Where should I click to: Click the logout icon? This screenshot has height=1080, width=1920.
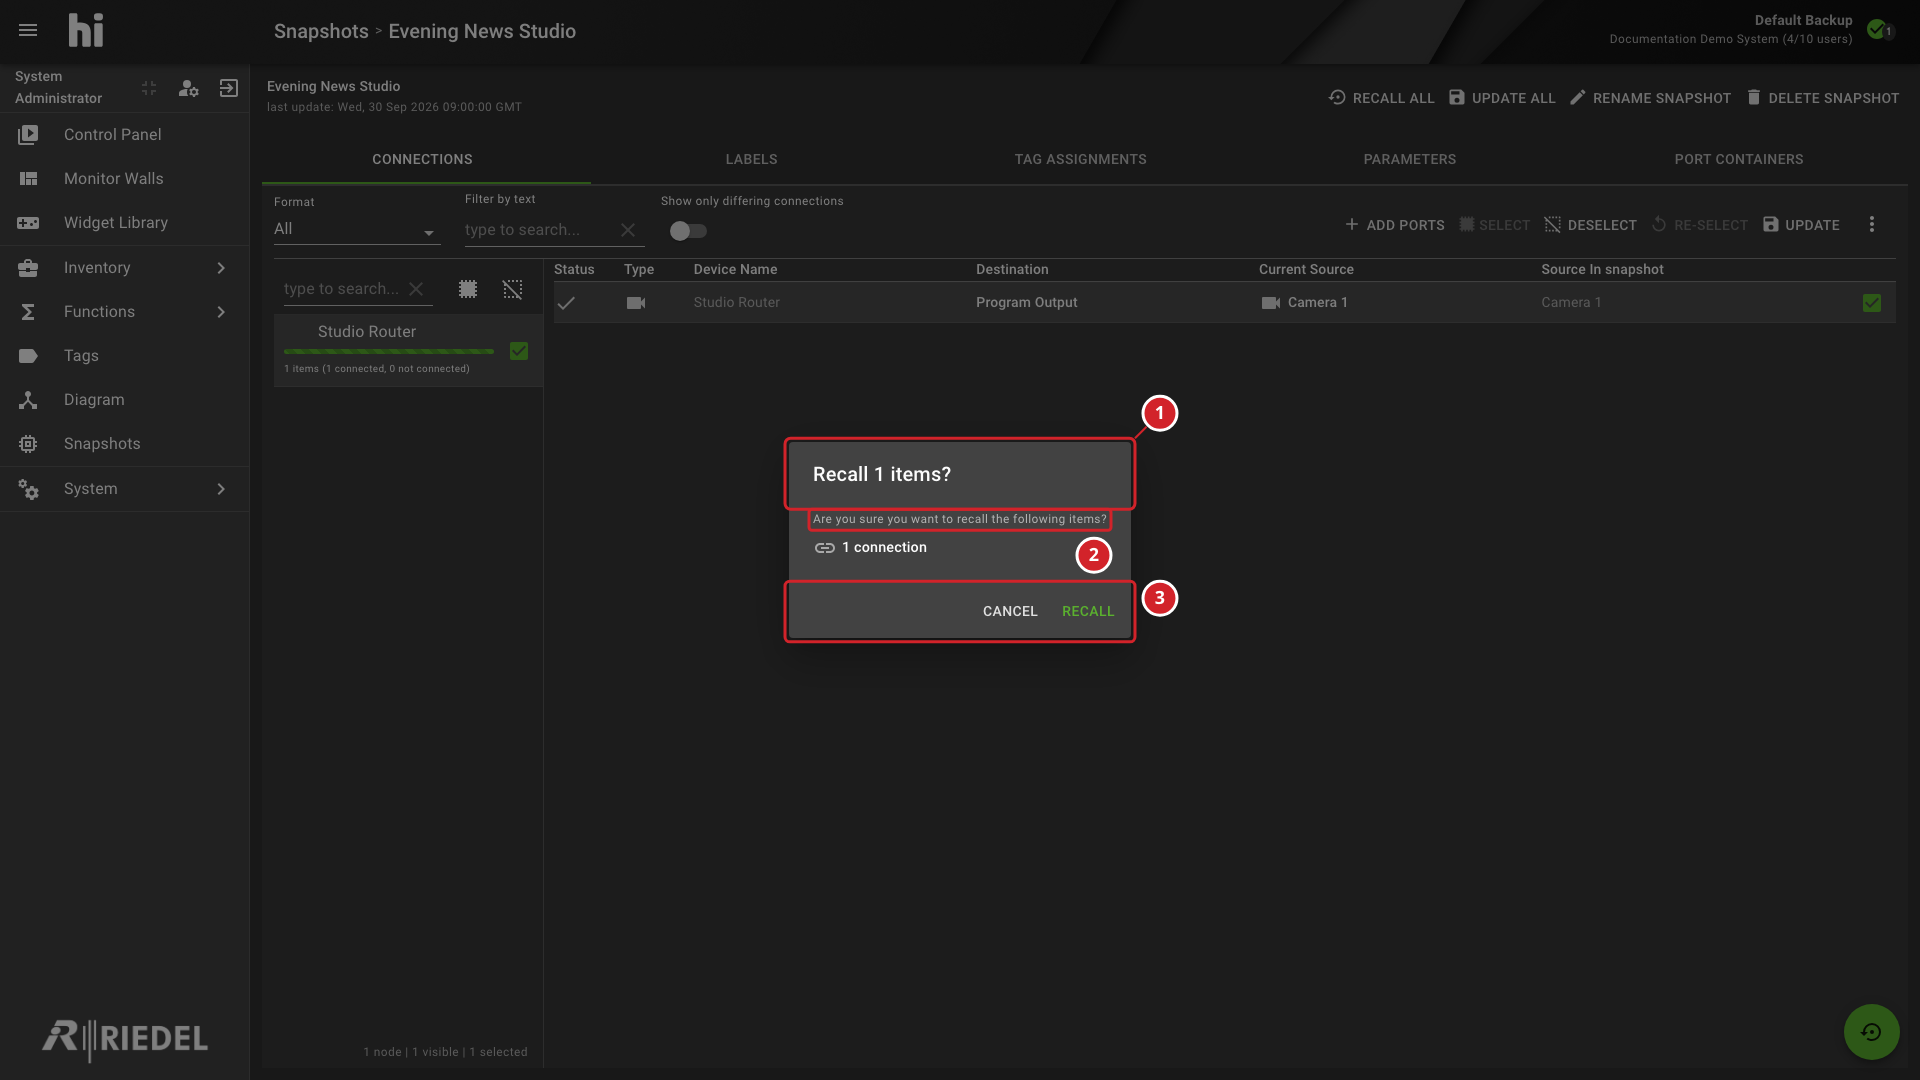click(x=229, y=88)
